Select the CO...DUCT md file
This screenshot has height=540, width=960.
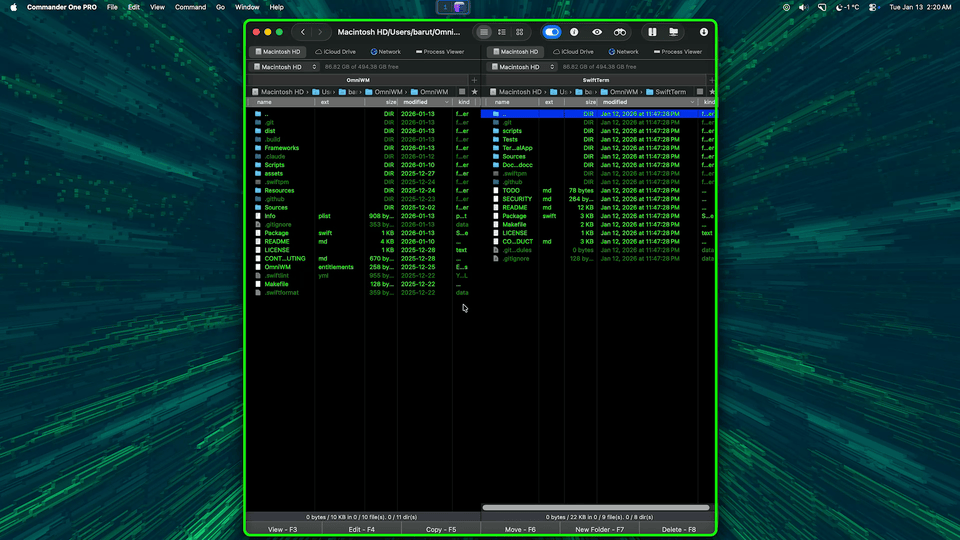click(598, 241)
